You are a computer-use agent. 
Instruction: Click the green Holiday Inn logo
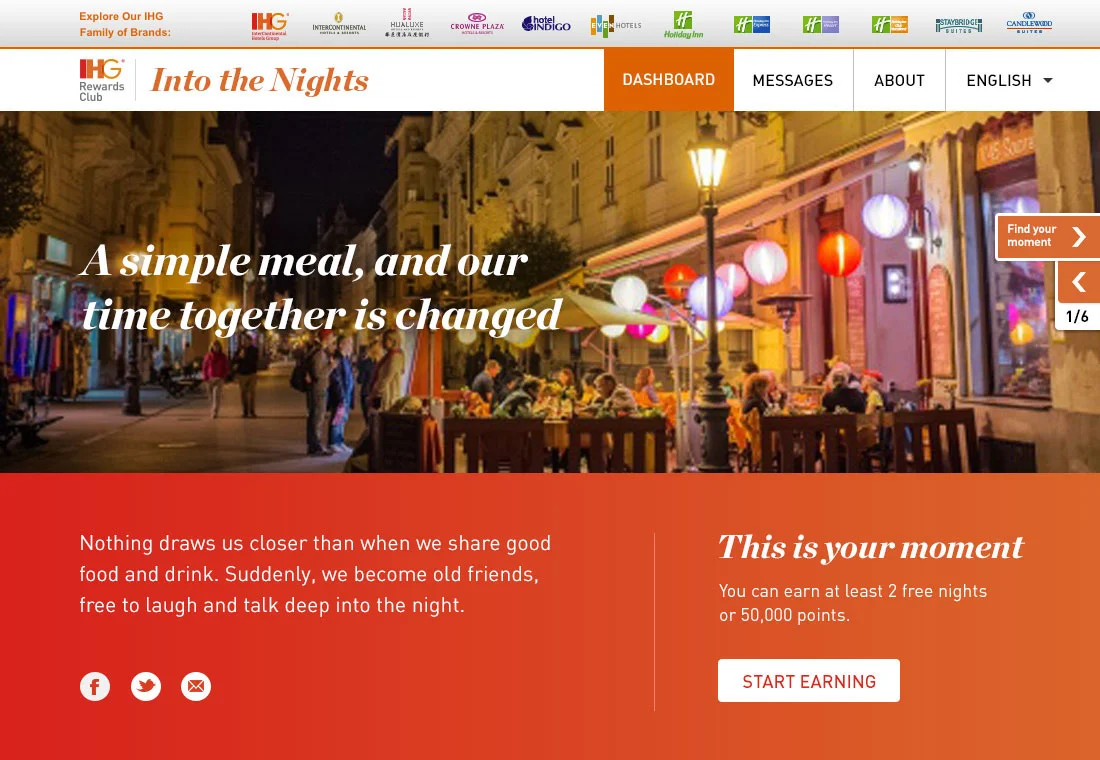pos(683,25)
